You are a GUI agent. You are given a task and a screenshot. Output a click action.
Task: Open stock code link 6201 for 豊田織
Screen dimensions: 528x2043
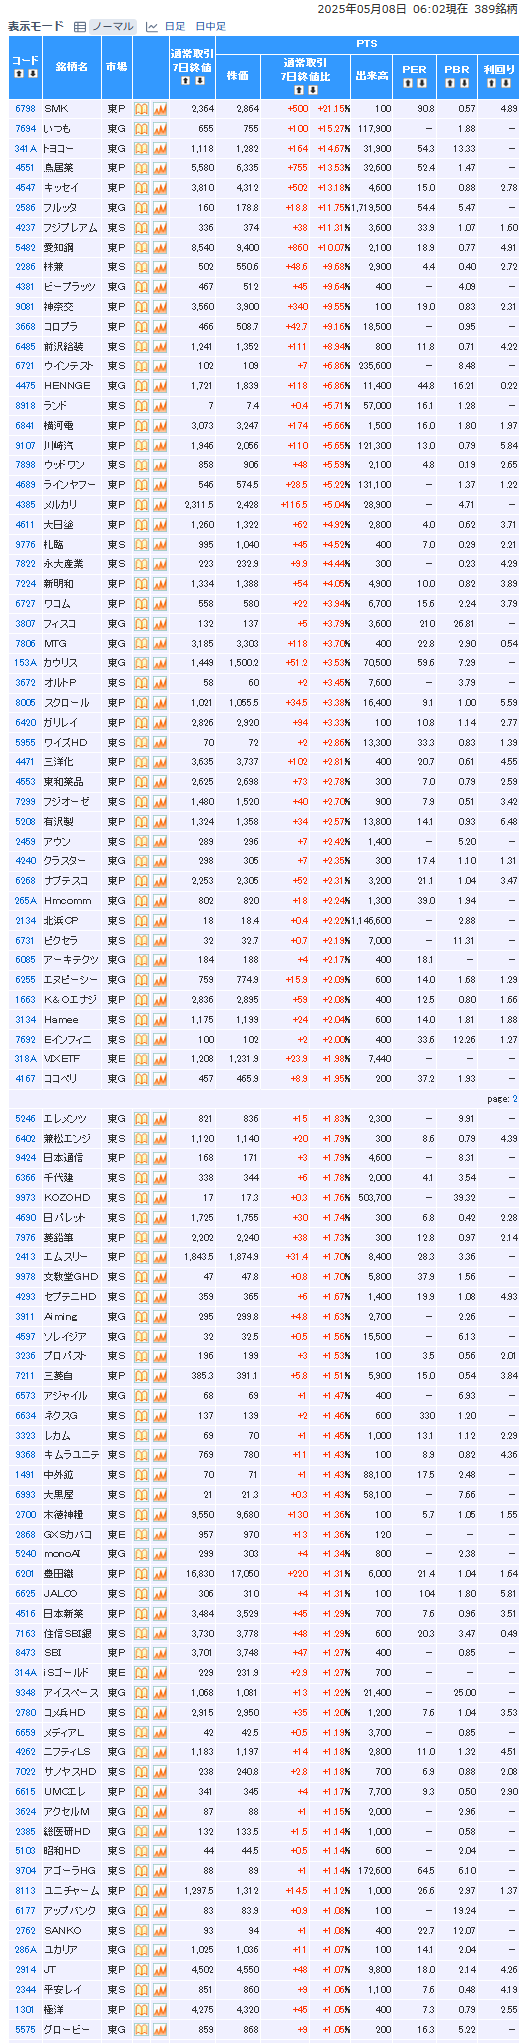point(26,1574)
